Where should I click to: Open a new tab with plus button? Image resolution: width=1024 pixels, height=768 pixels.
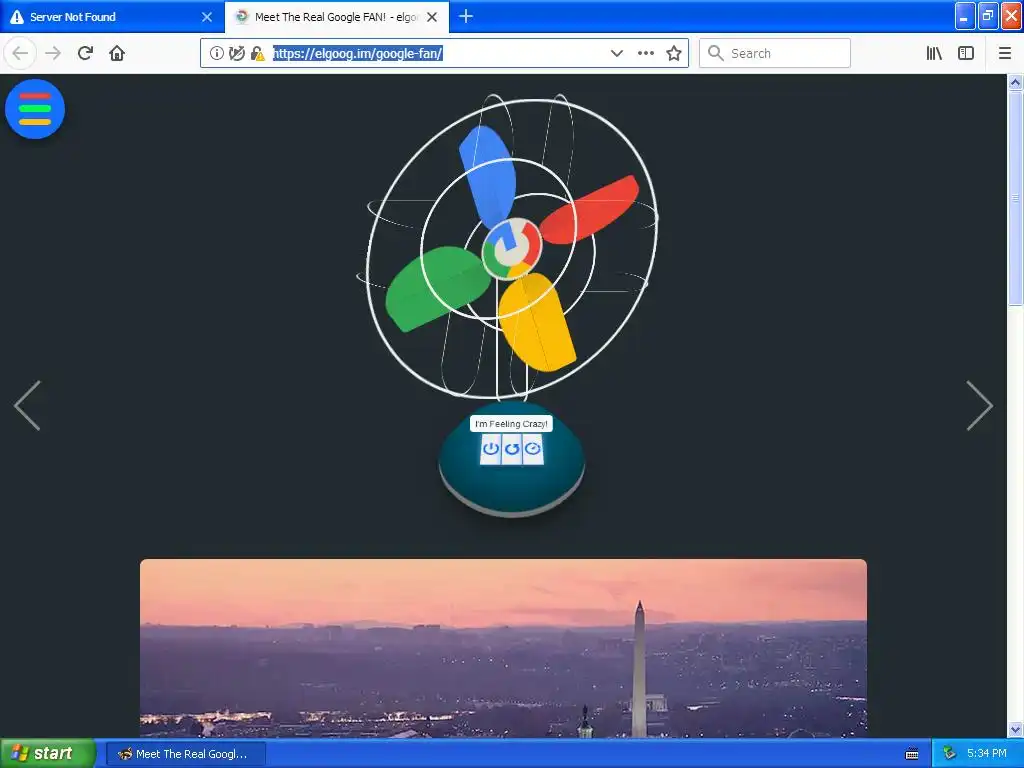click(466, 16)
